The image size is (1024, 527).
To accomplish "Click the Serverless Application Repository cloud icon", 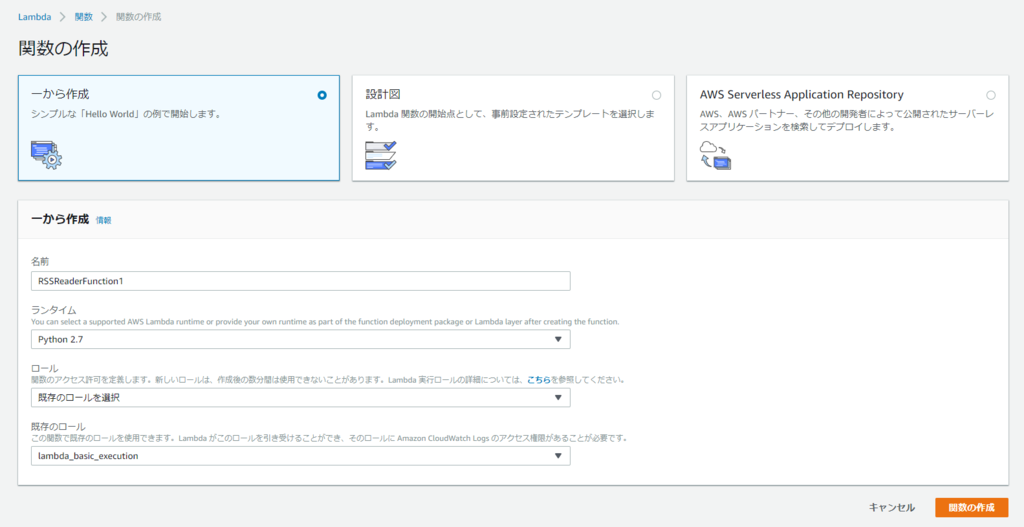I will tap(715, 155).
